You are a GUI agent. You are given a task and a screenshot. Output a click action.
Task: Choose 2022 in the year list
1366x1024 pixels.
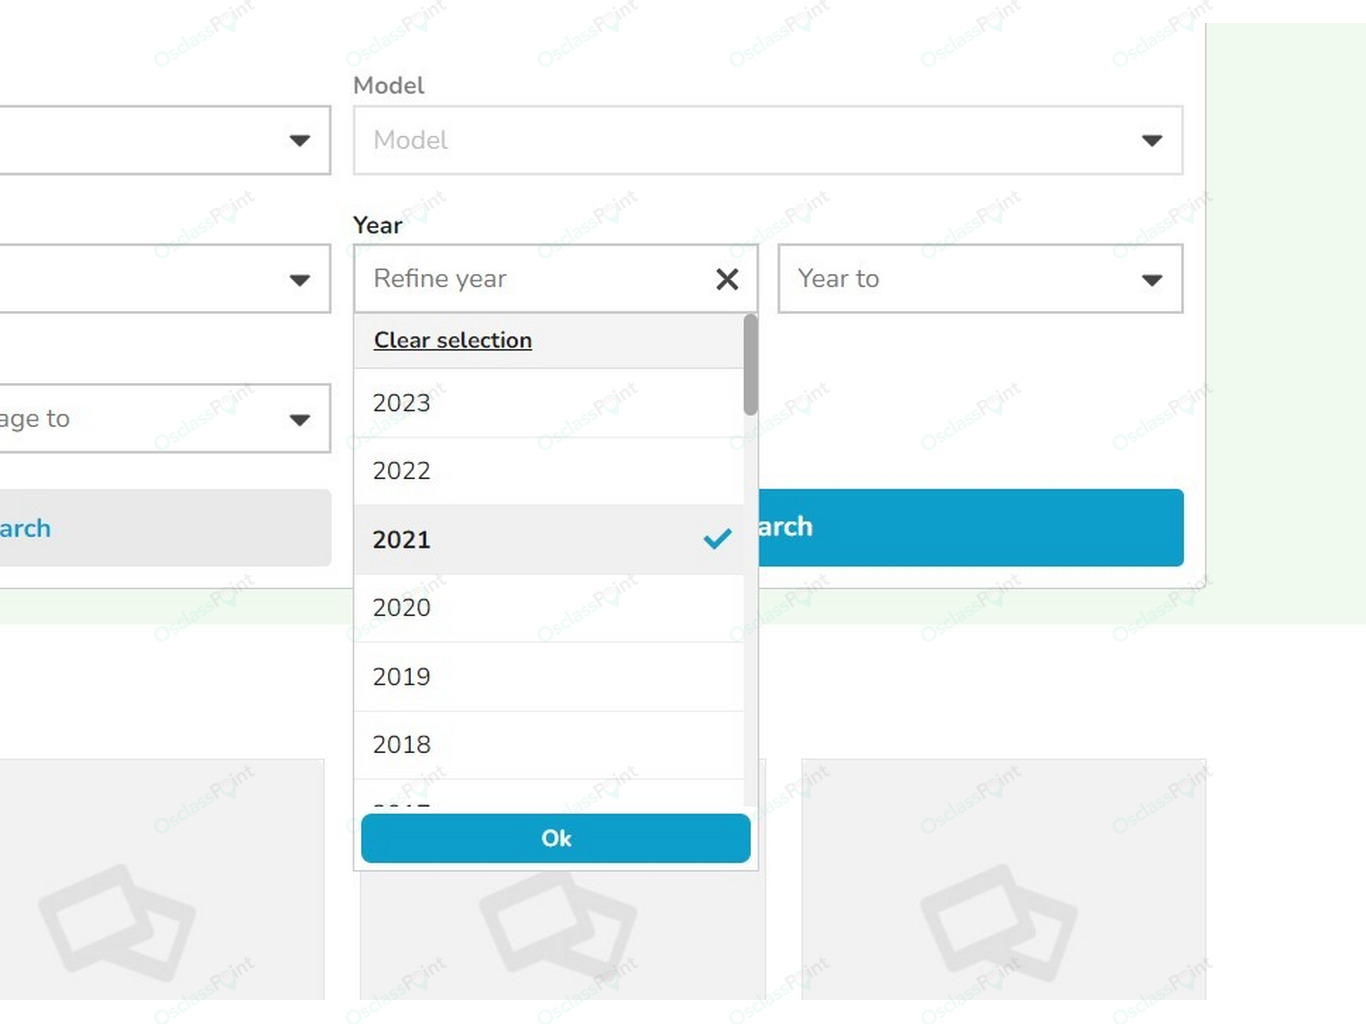(x=549, y=471)
